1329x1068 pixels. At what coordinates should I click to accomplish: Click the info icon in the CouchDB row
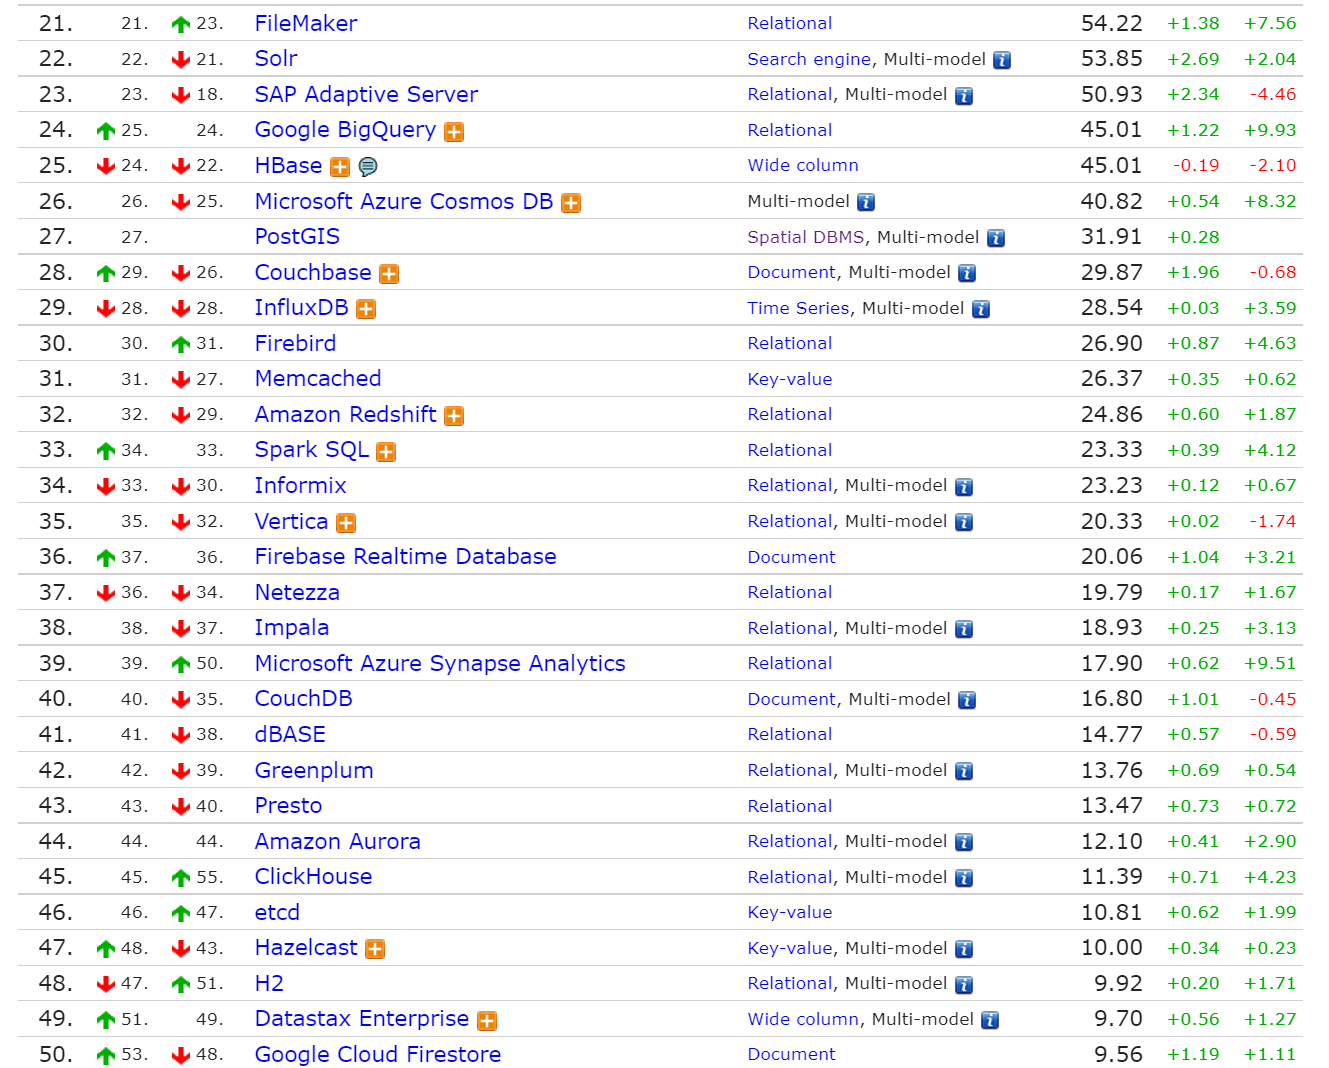[x=967, y=700]
